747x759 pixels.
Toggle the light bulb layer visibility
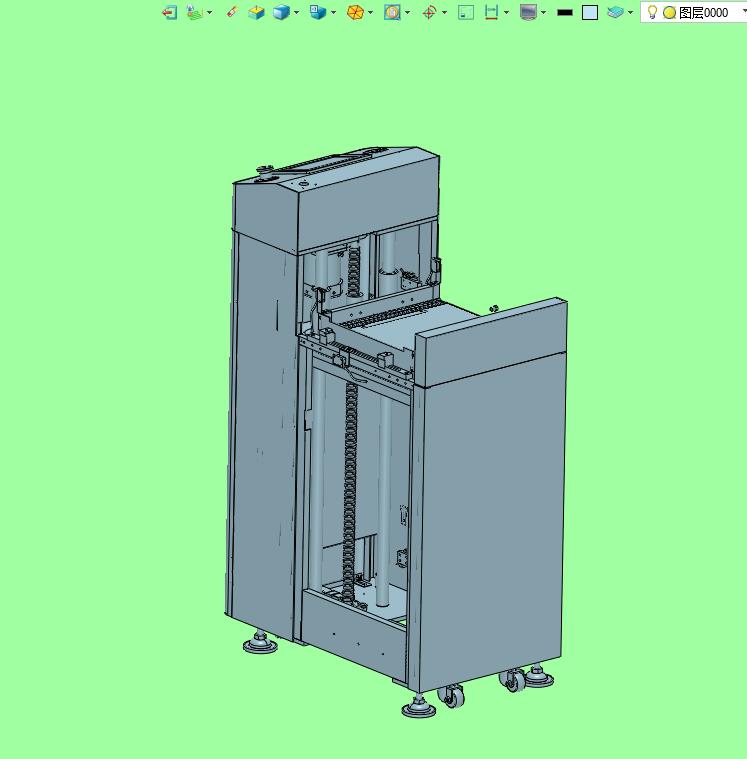click(653, 12)
